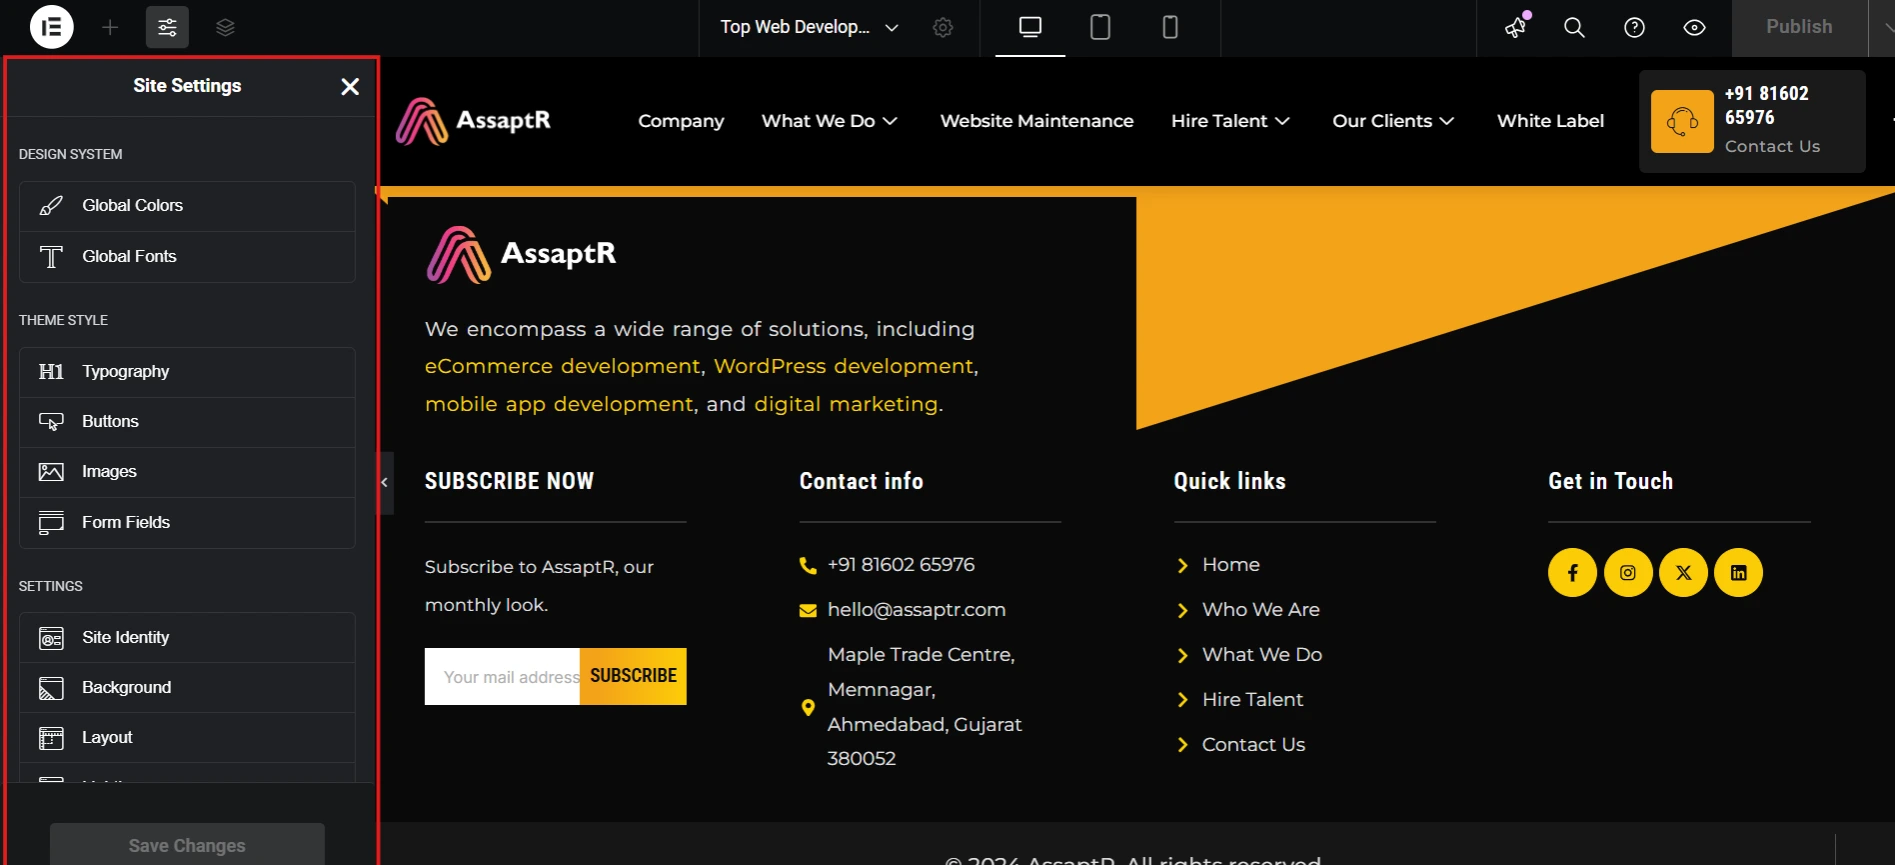Click +91 81602 65976 in Contact info
The image size is (1895, 865).
pyautogui.click(x=901, y=565)
